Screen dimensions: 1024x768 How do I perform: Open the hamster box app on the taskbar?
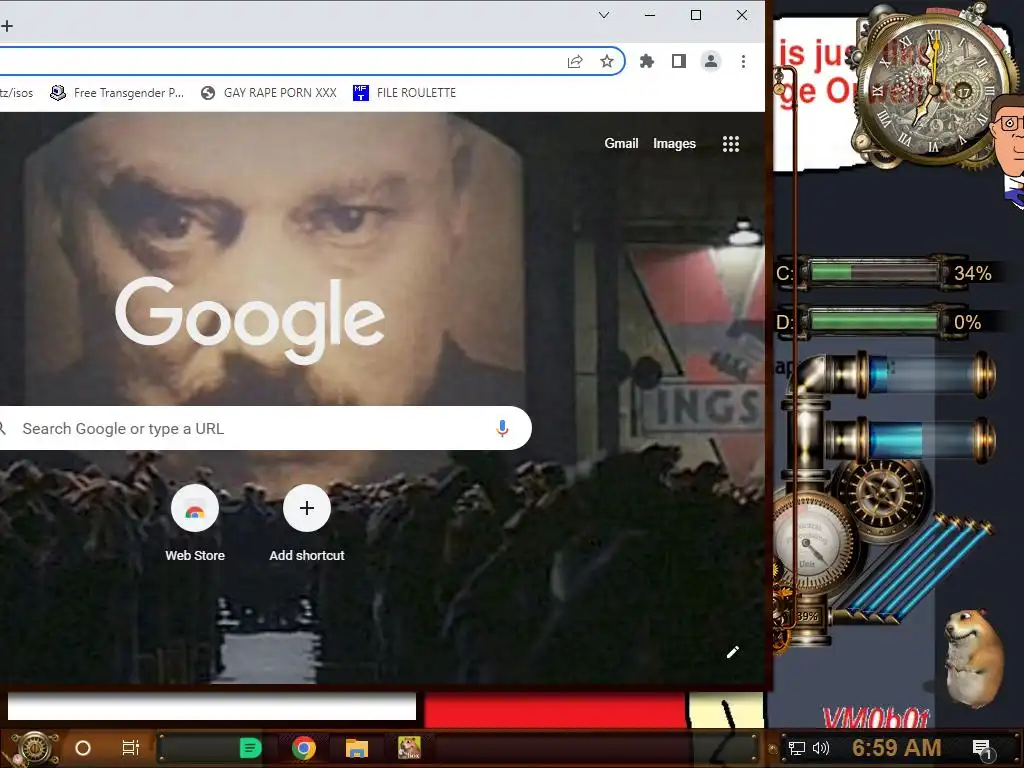(x=409, y=748)
